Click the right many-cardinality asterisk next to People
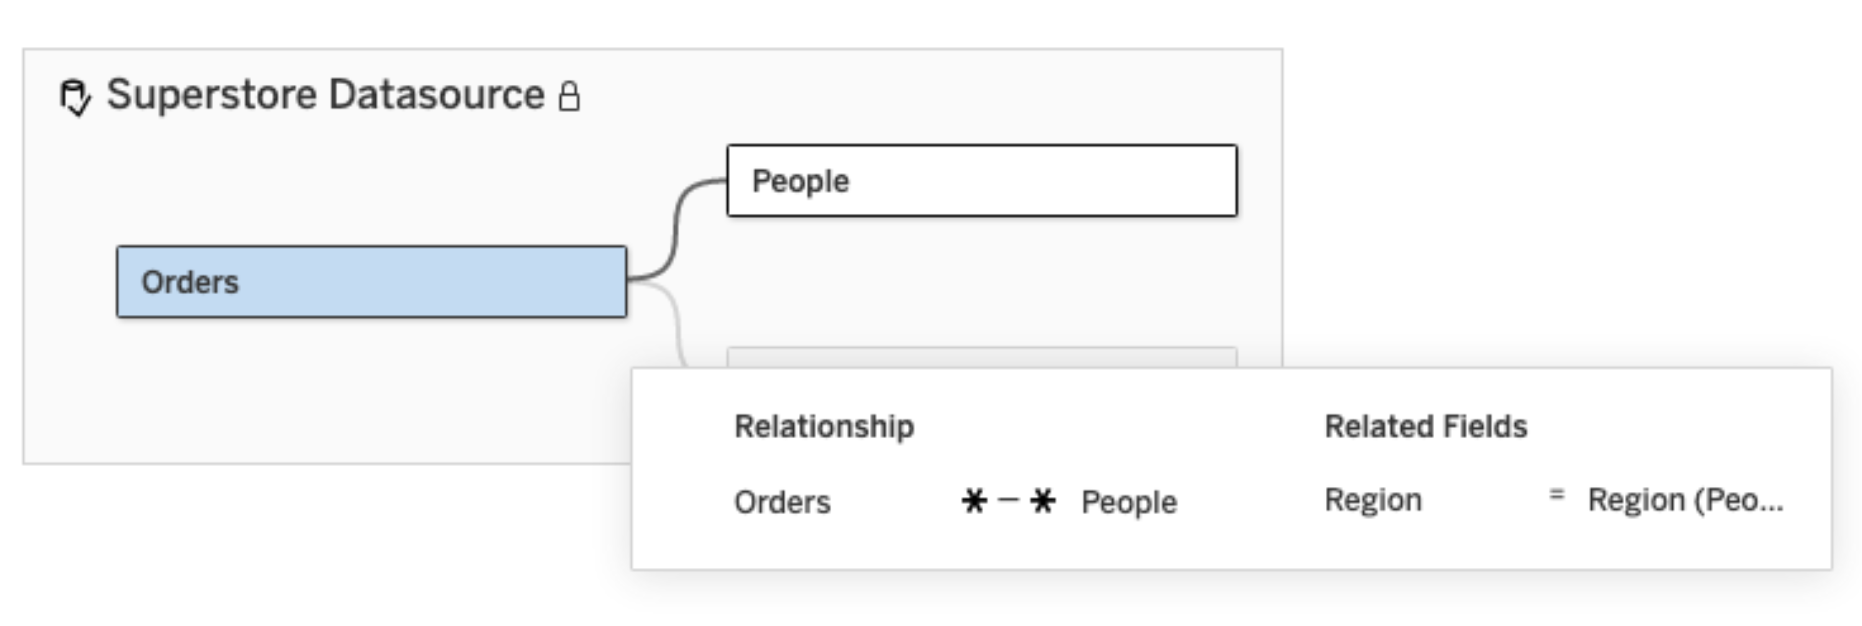1862x626 pixels. pyautogui.click(x=1043, y=500)
